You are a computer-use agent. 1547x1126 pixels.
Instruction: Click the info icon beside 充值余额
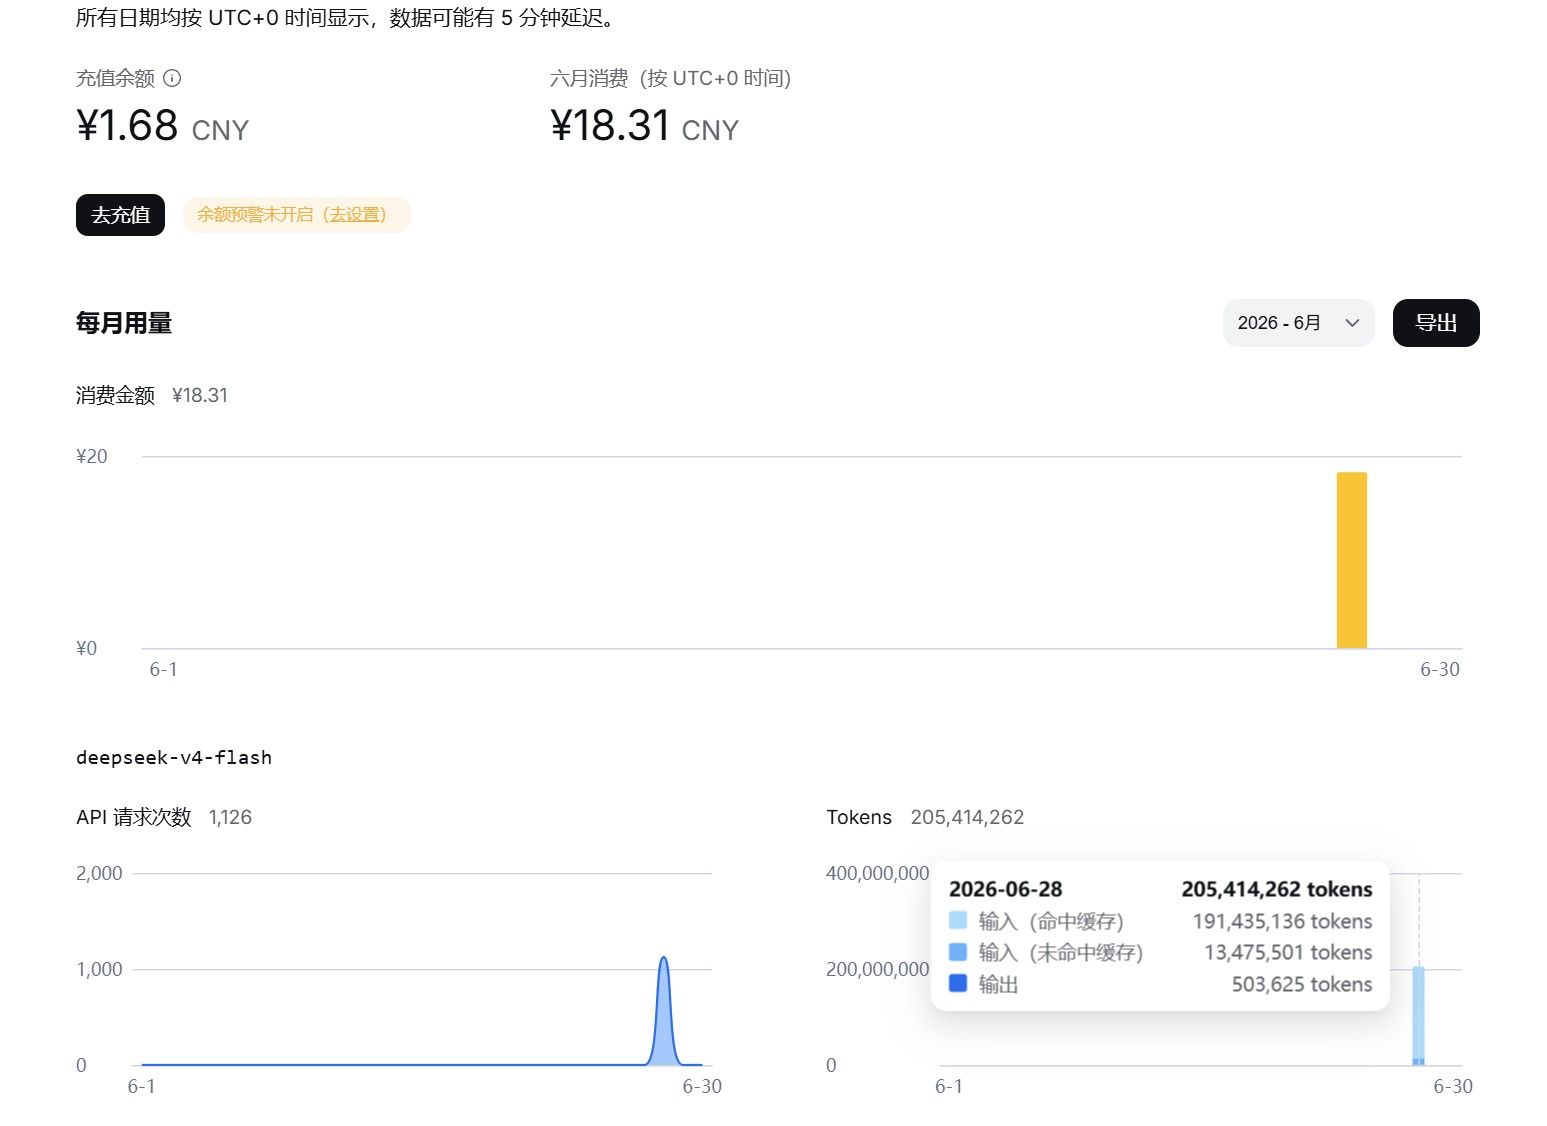click(x=172, y=78)
